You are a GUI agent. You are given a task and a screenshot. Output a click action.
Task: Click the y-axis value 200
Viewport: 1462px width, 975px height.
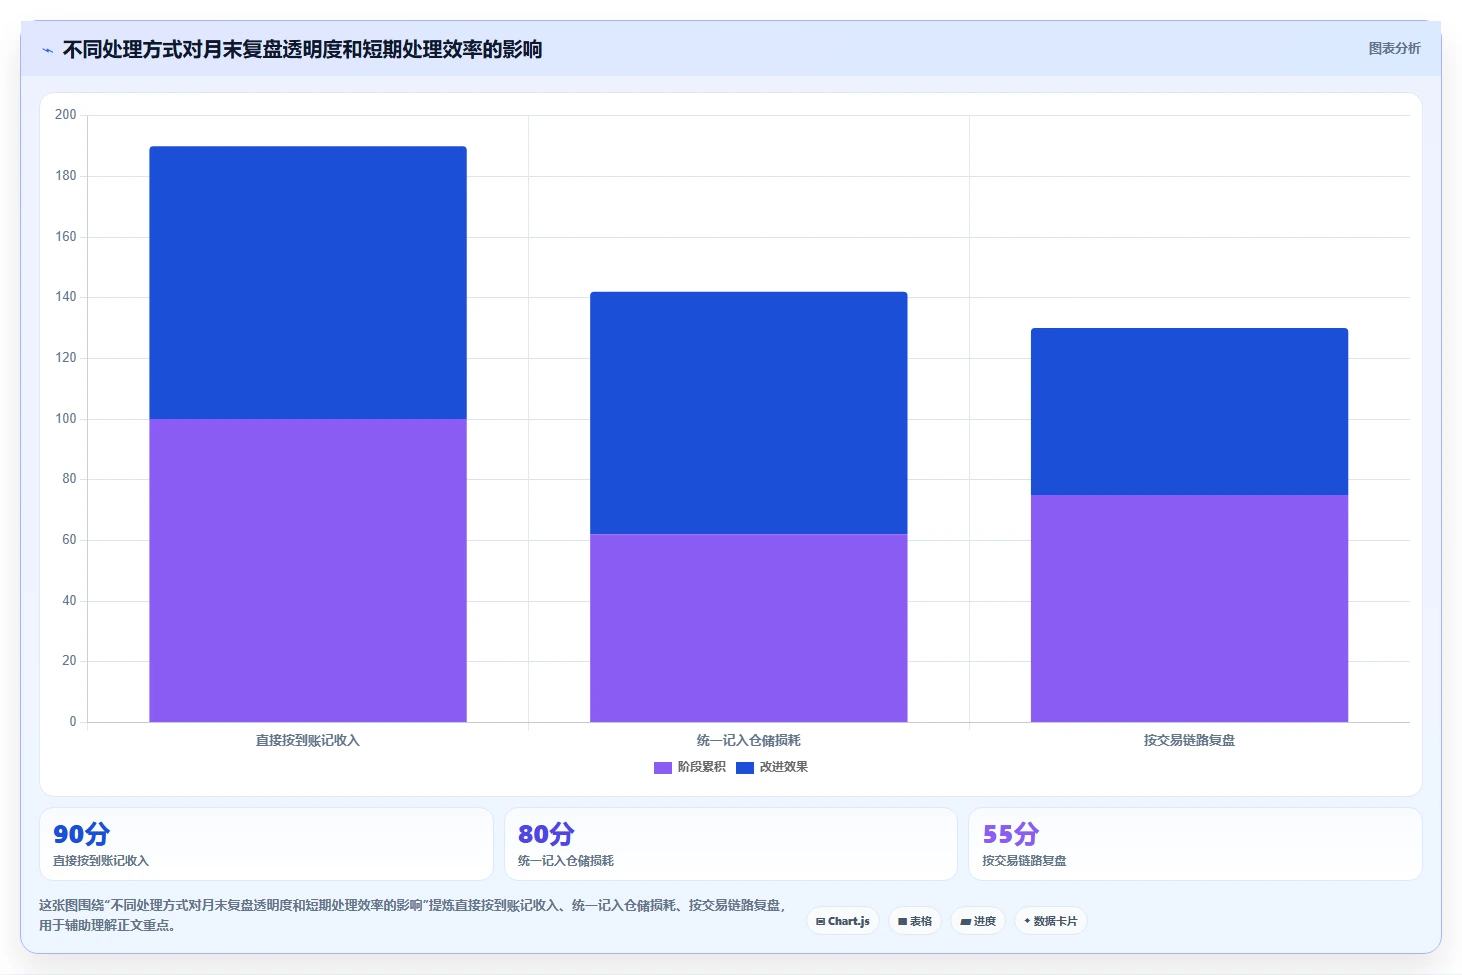[x=66, y=115]
